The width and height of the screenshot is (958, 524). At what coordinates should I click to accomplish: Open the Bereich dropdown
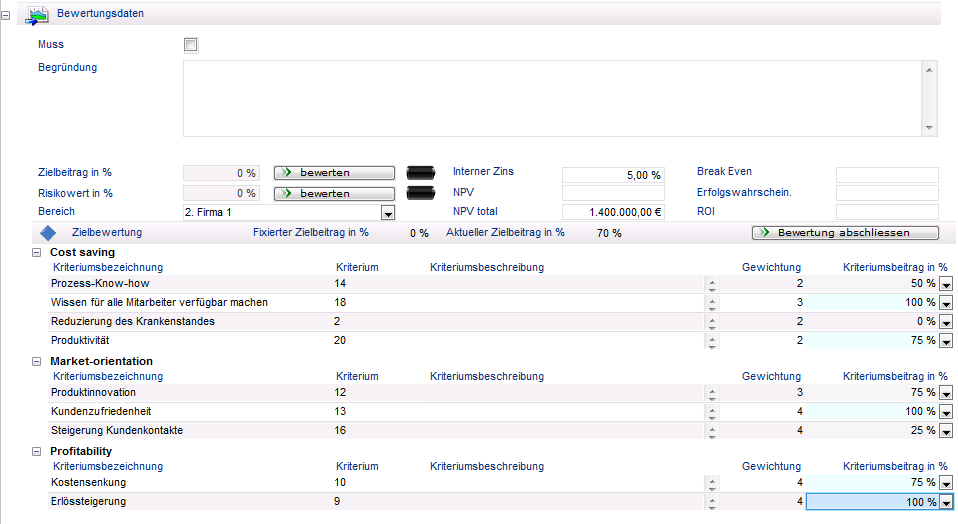pos(388,213)
